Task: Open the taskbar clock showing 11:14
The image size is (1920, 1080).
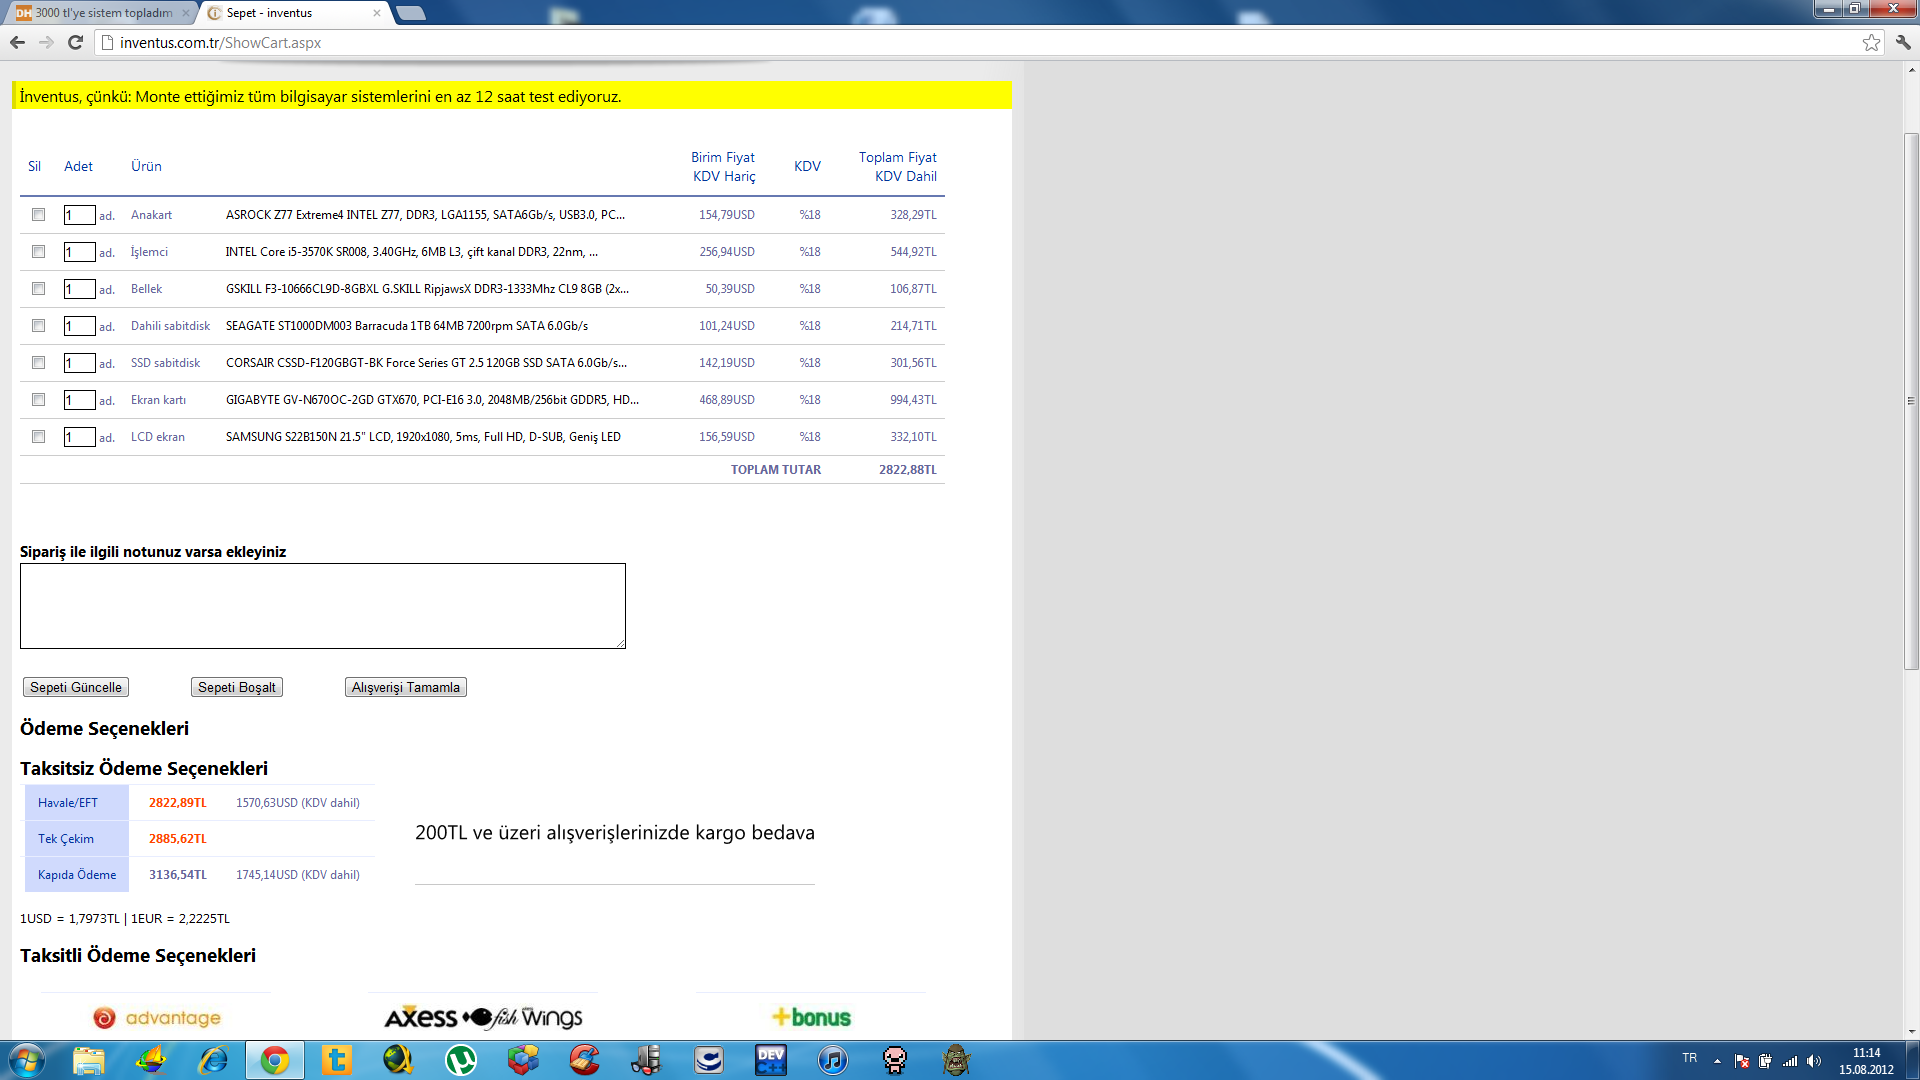Action: [1866, 1061]
